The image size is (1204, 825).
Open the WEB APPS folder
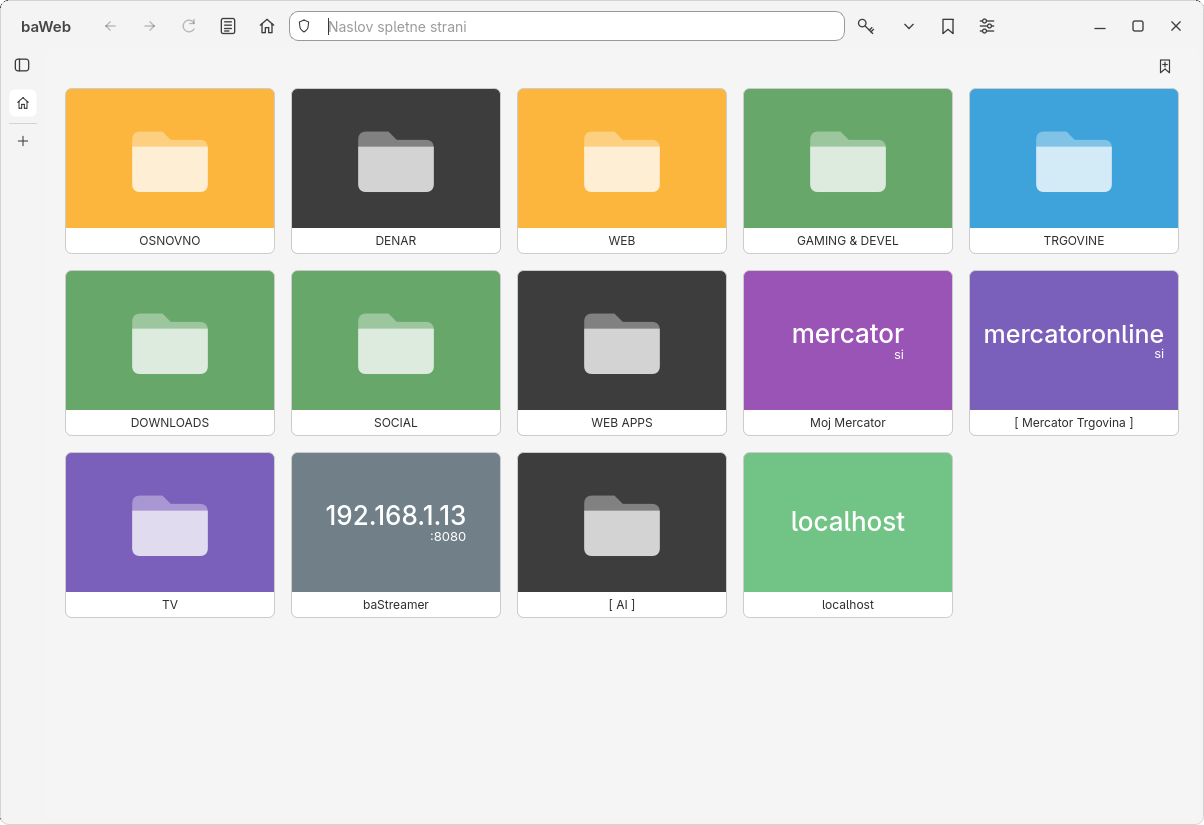(622, 353)
